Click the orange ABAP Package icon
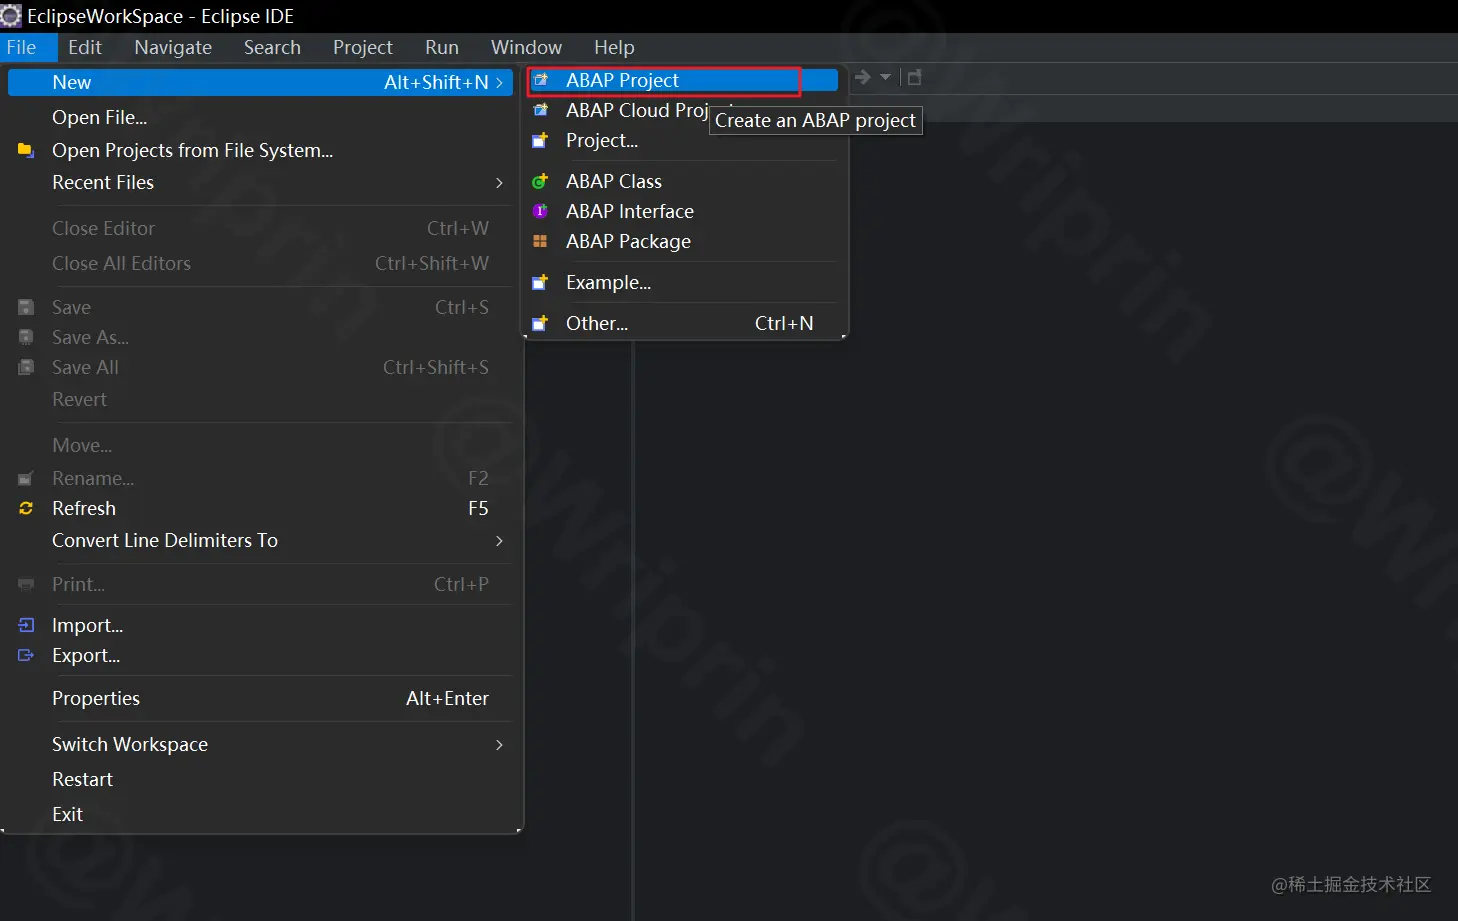This screenshot has height=921, width=1458. pos(540,241)
